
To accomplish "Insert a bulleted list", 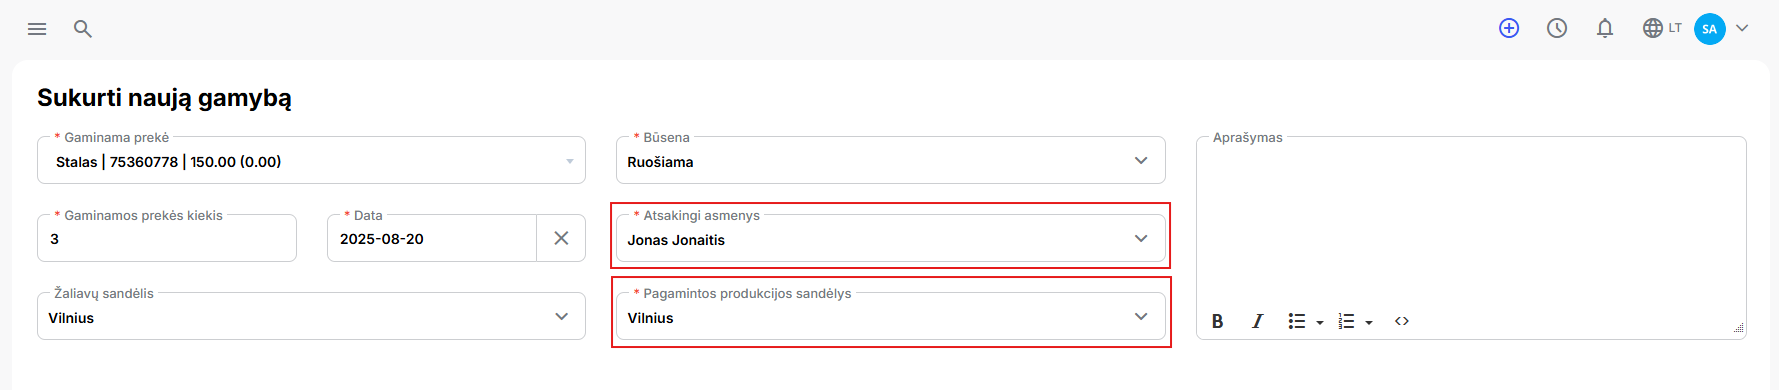I will pyautogui.click(x=1305, y=321).
